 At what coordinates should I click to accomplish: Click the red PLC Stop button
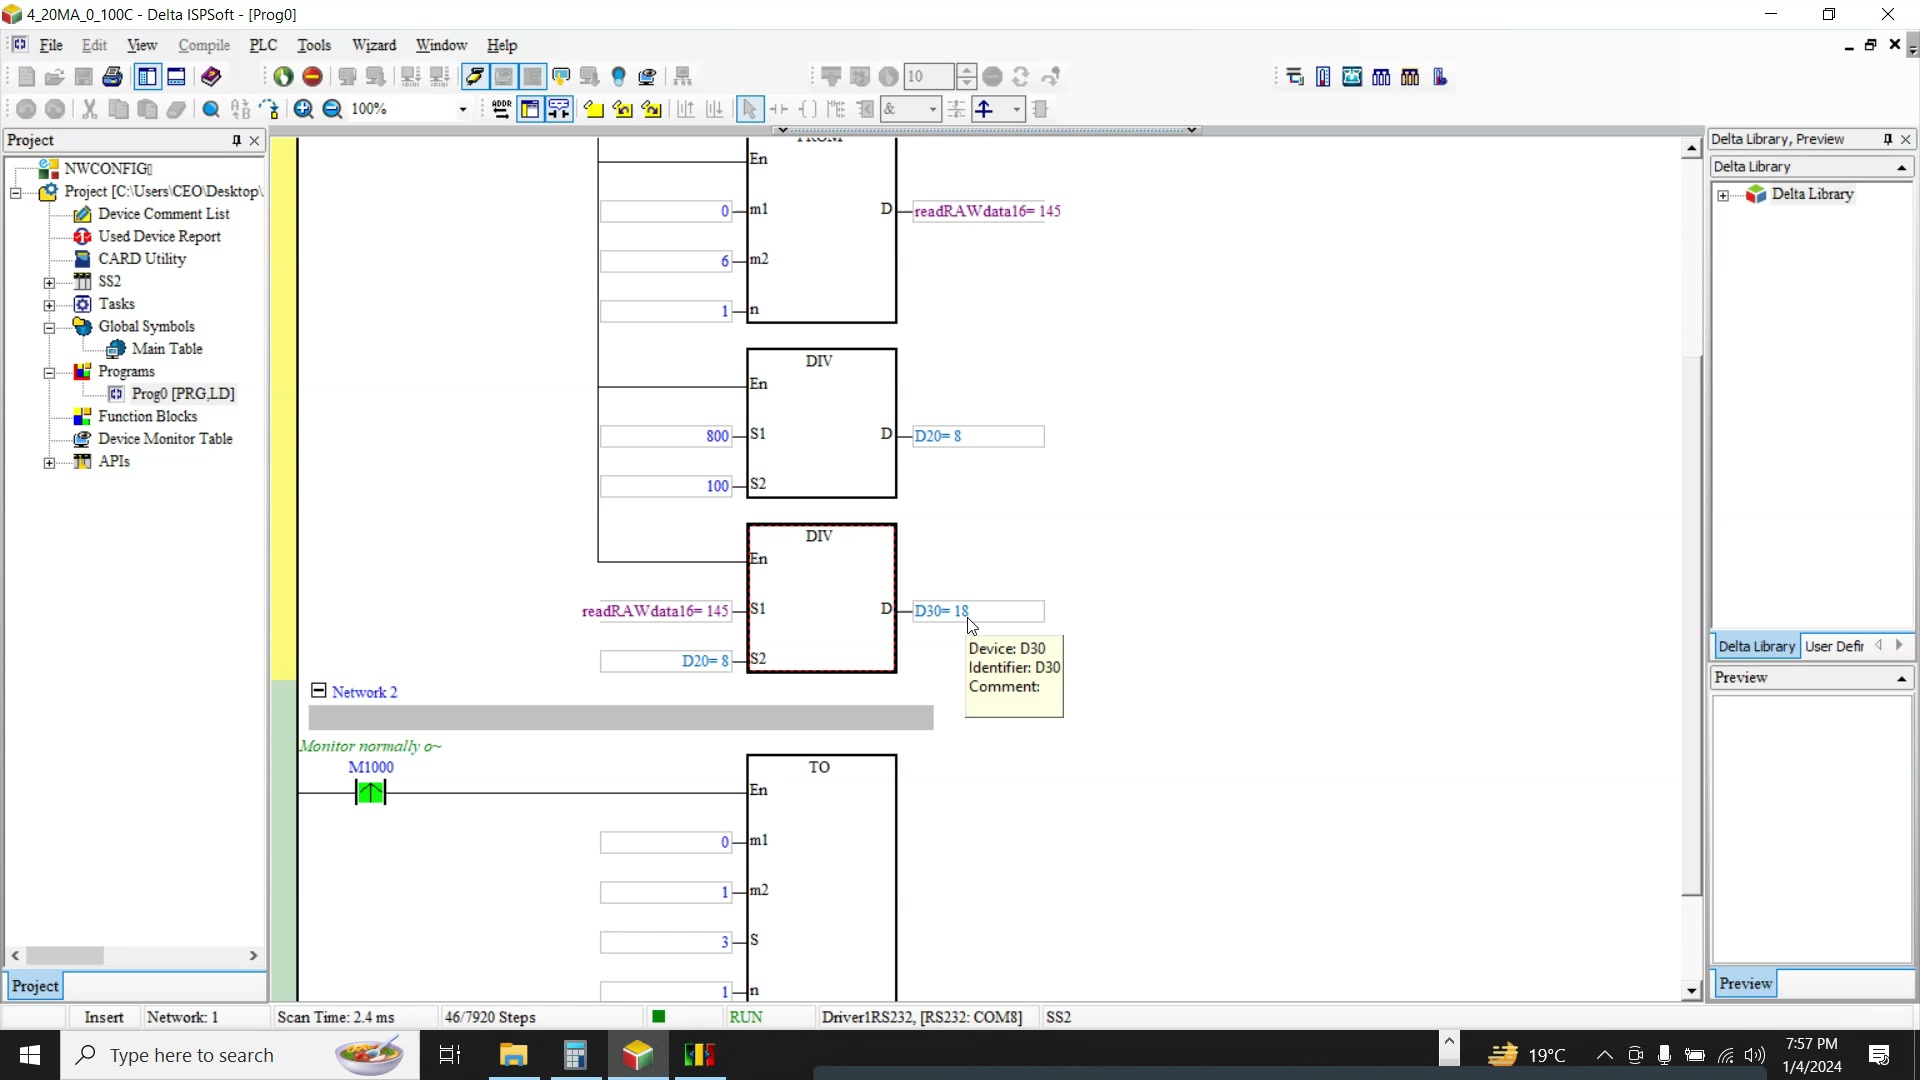pos(313,77)
